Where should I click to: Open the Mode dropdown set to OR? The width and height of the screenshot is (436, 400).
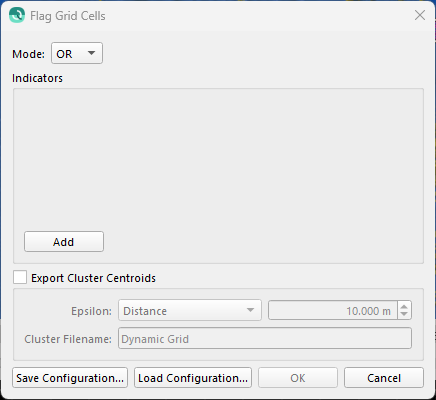77,53
